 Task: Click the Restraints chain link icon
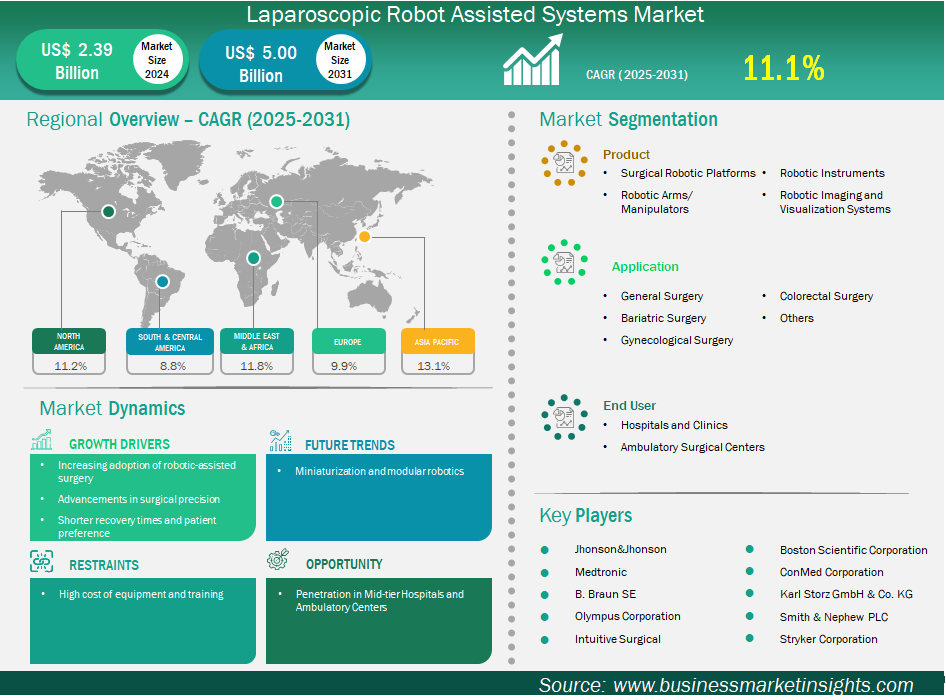click(x=42, y=561)
